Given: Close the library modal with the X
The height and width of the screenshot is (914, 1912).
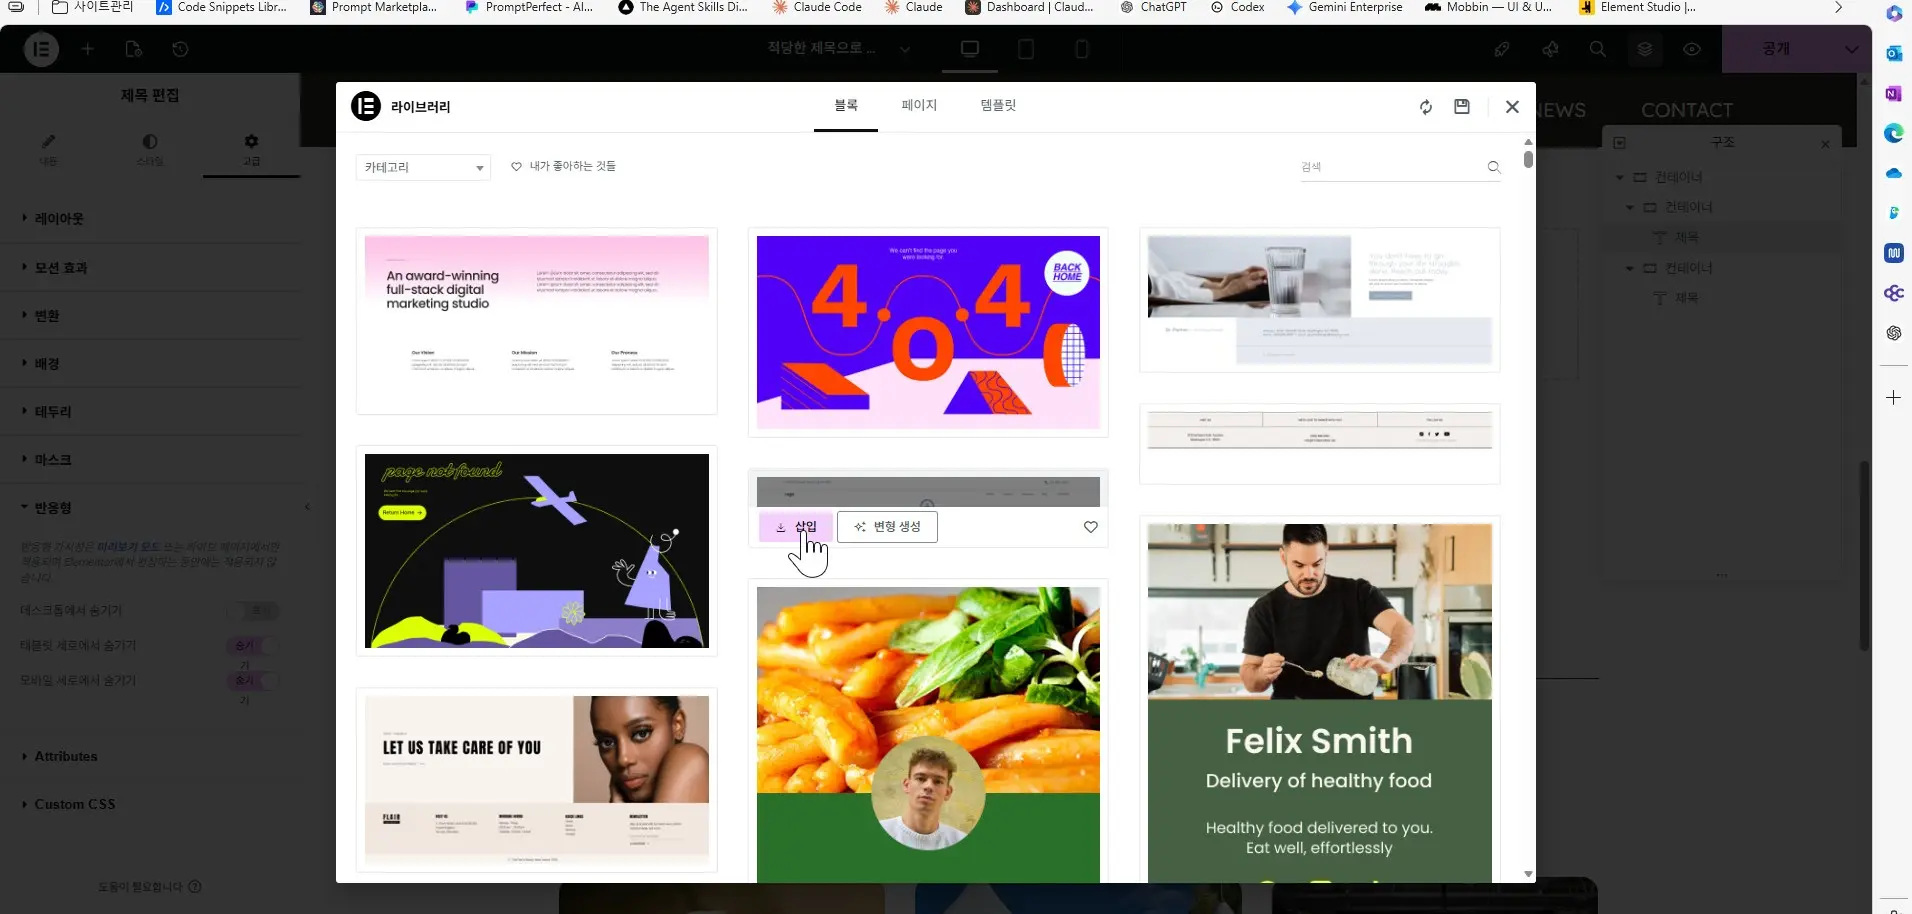Looking at the screenshot, I should pos(1512,107).
